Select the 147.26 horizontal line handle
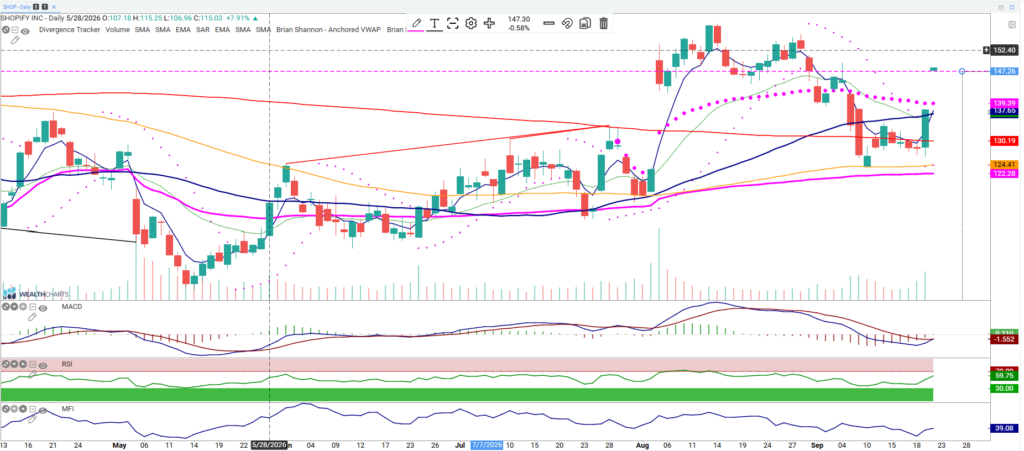The width and height of the screenshot is (1024, 451). [962, 70]
